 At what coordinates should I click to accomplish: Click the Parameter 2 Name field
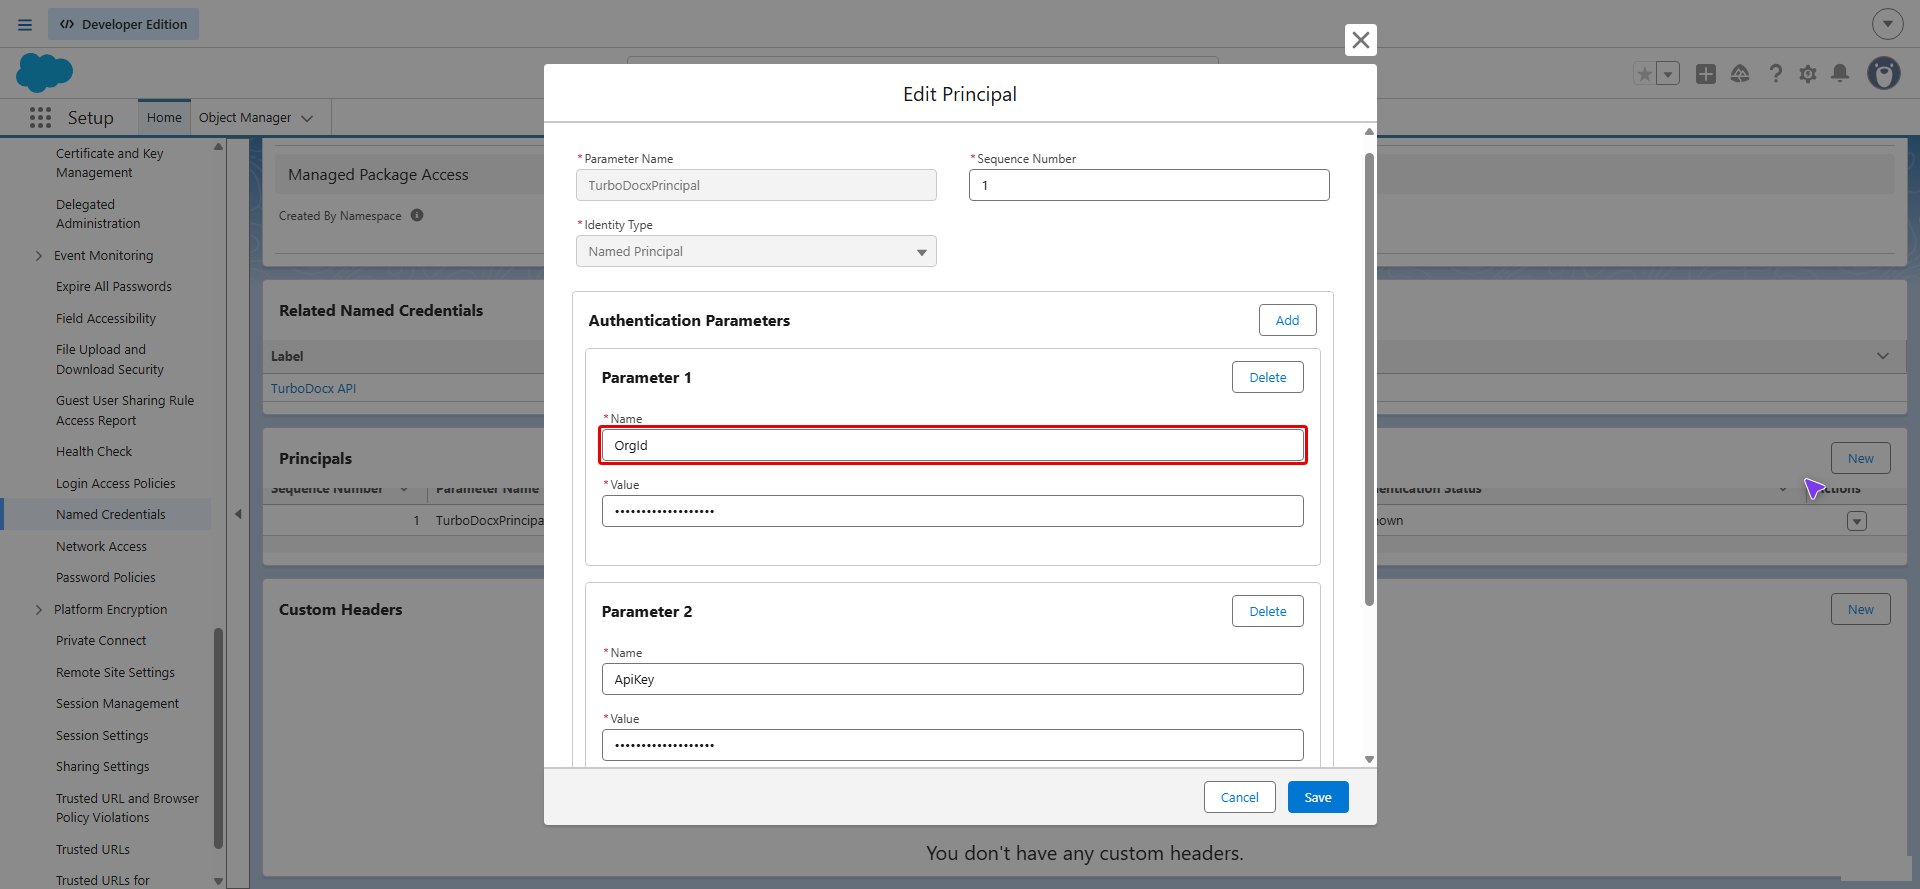tap(952, 679)
